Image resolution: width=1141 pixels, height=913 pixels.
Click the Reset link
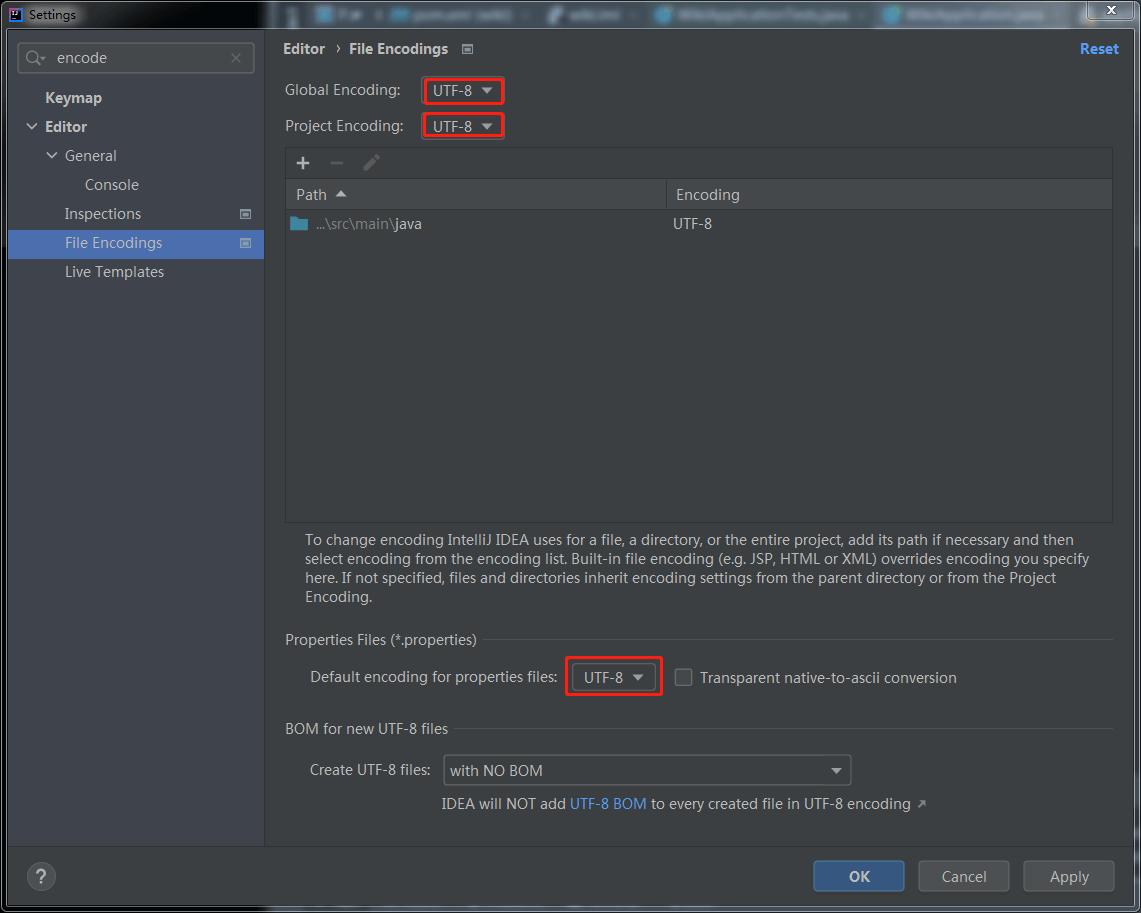pyautogui.click(x=1099, y=49)
